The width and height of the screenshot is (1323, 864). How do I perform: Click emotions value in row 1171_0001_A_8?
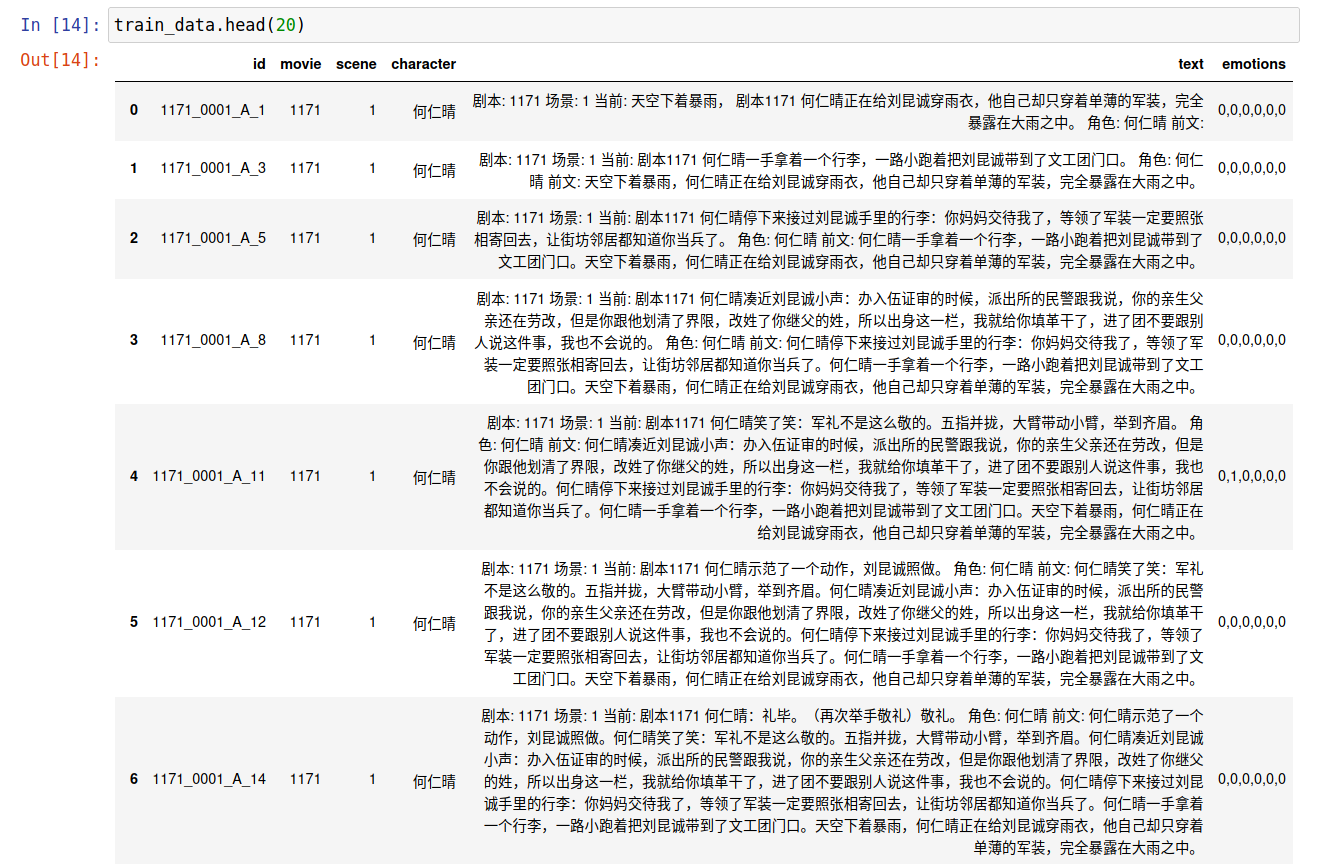click(1252, 341)
